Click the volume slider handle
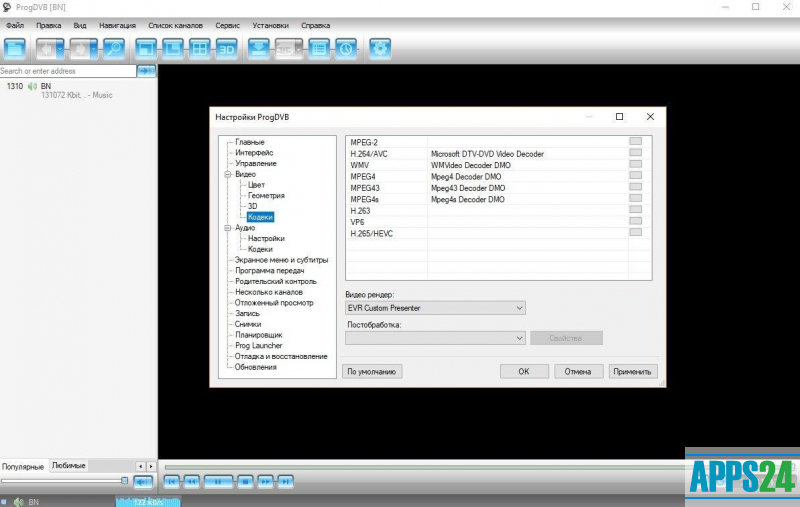This screenshot has width=800, height=507. point(124,481)
